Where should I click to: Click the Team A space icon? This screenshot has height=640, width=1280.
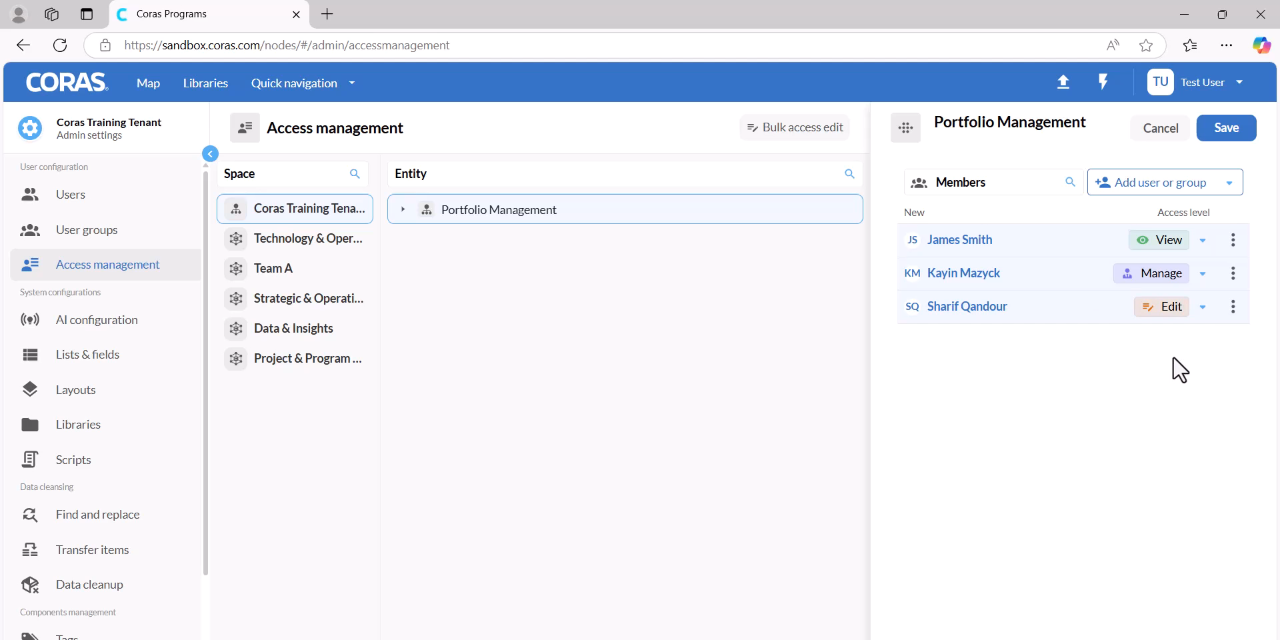coord(236,268)
